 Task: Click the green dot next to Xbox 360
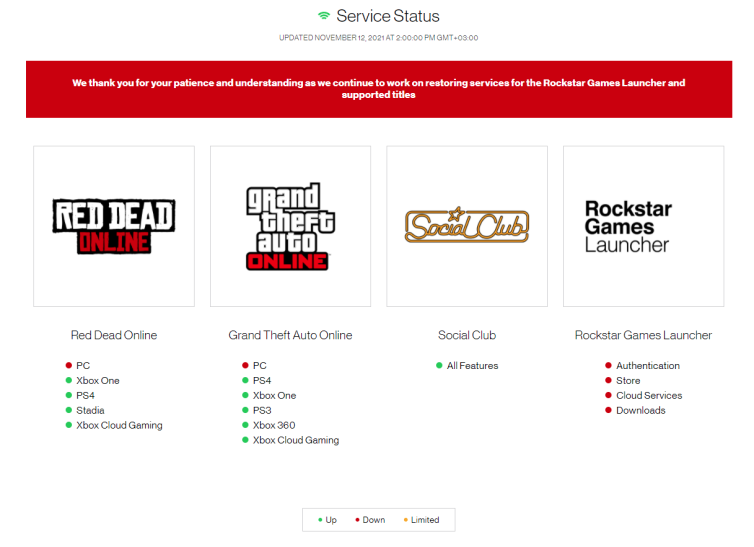[245, 425]
